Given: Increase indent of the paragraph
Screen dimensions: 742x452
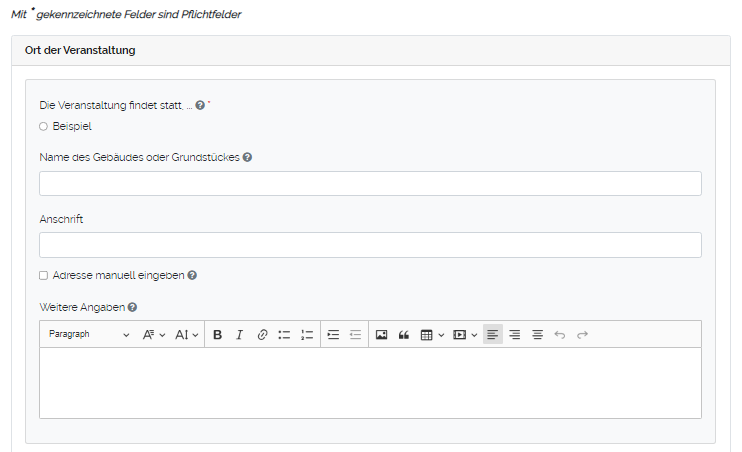Looking at the screenshot, I should pos(334,335).
